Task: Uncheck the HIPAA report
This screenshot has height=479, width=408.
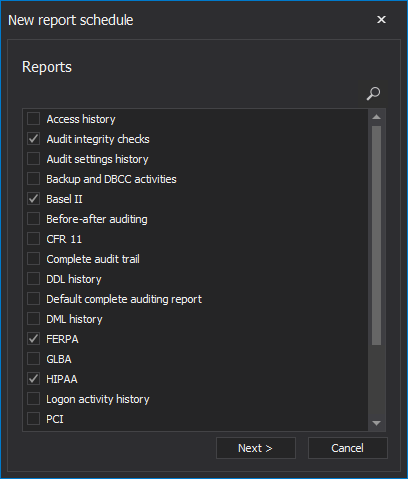Action: click(33, 379)
